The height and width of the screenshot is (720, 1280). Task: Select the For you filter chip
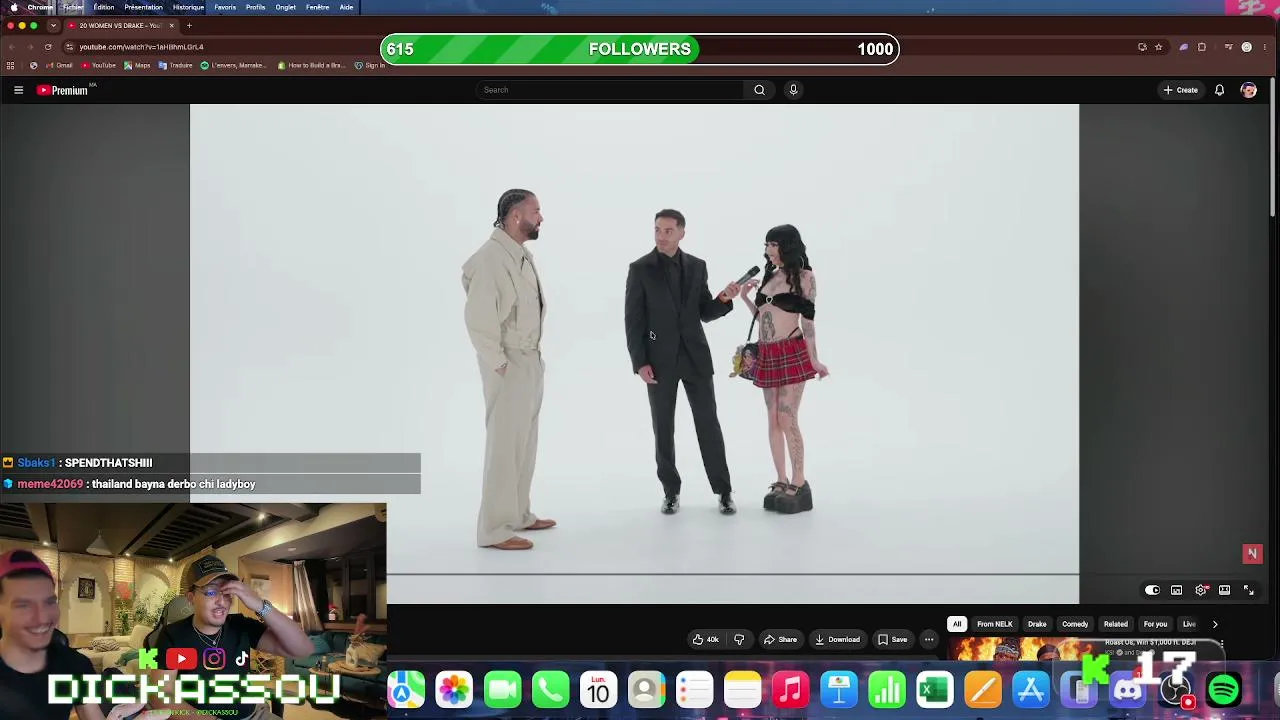coord(1155,624)
